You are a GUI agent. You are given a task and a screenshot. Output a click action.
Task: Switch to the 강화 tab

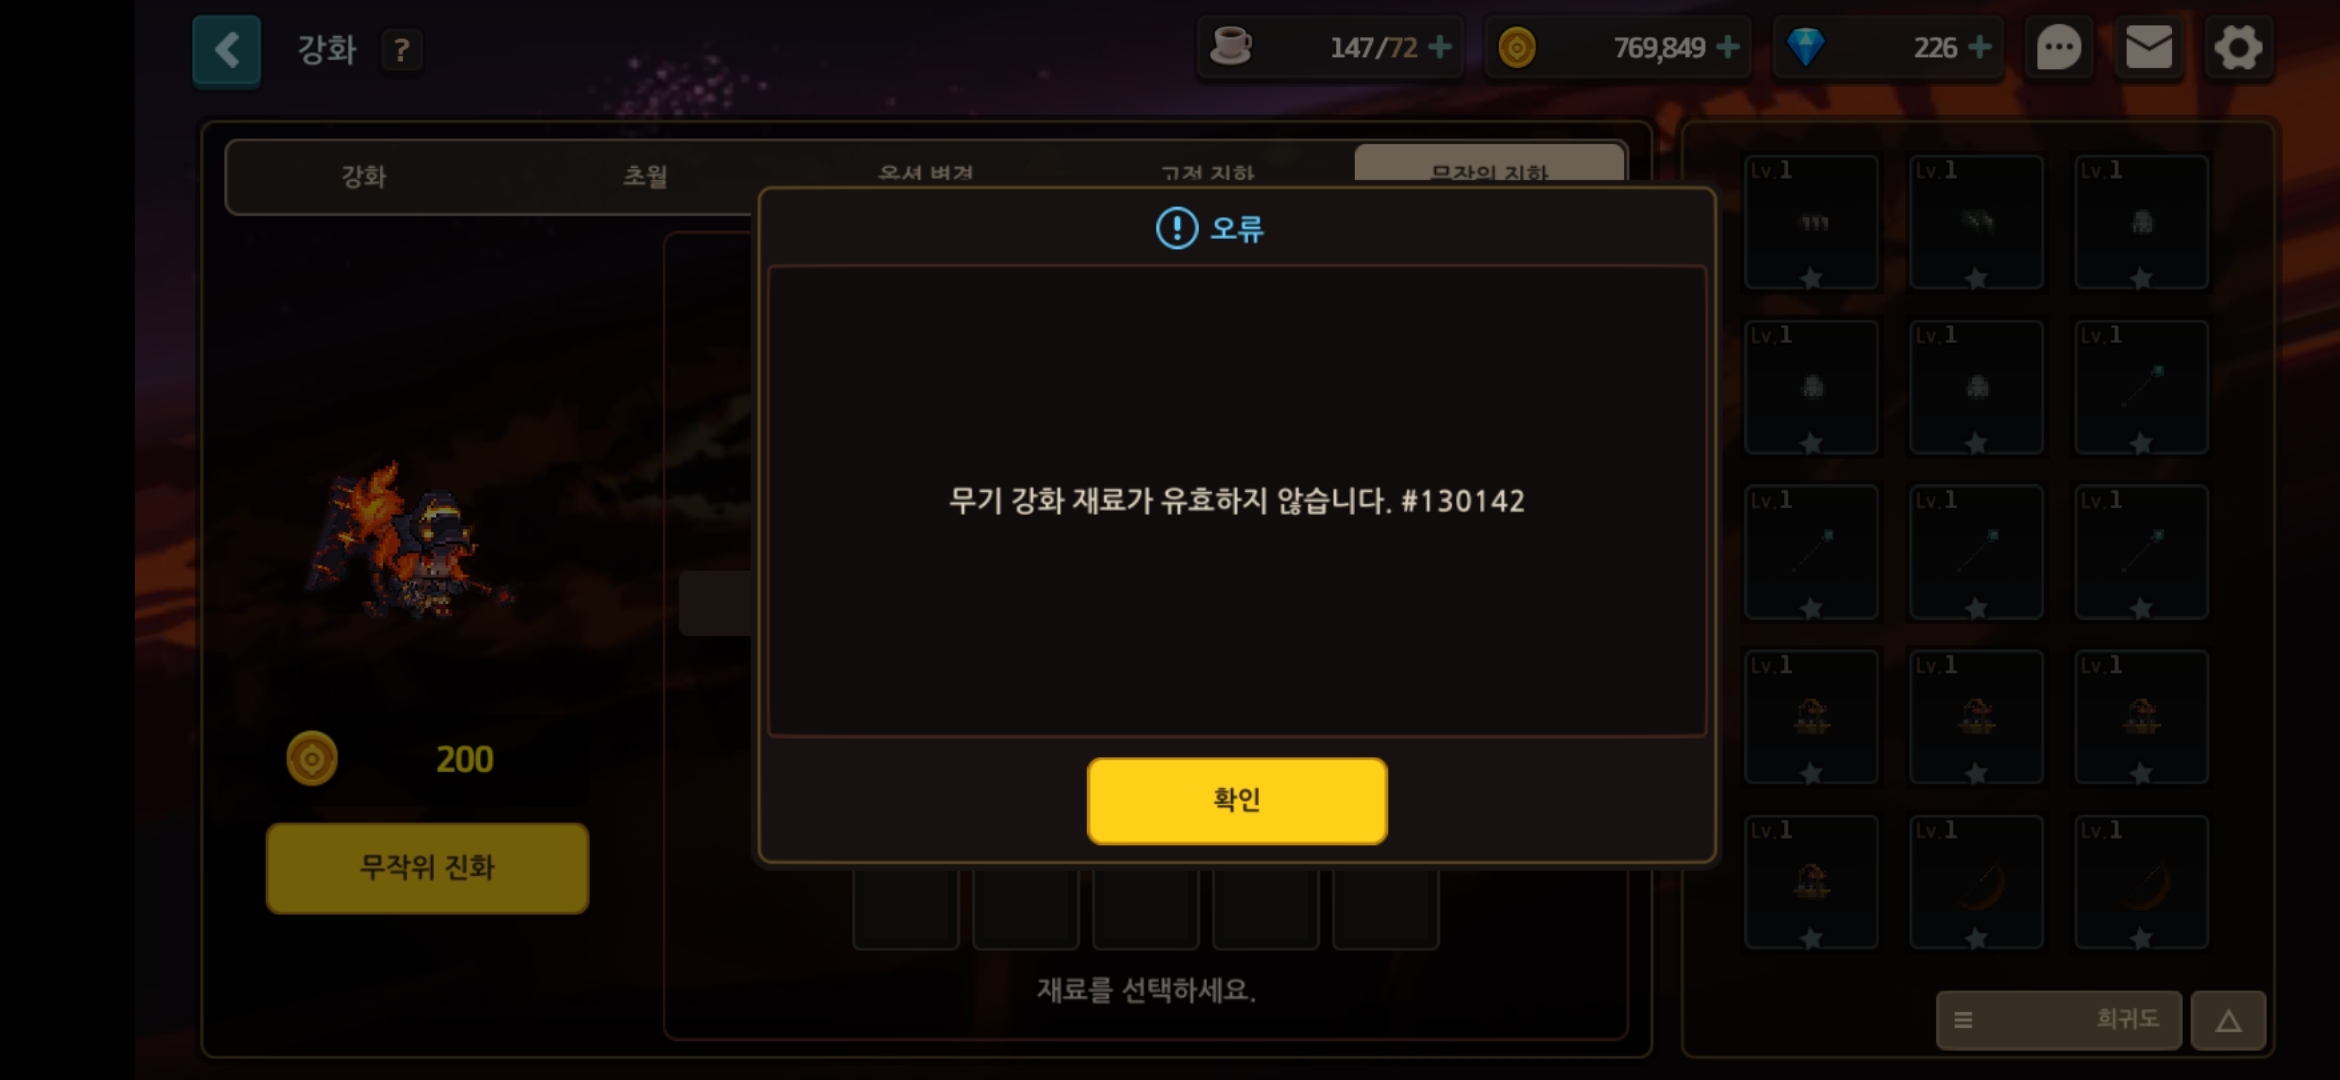364,177
